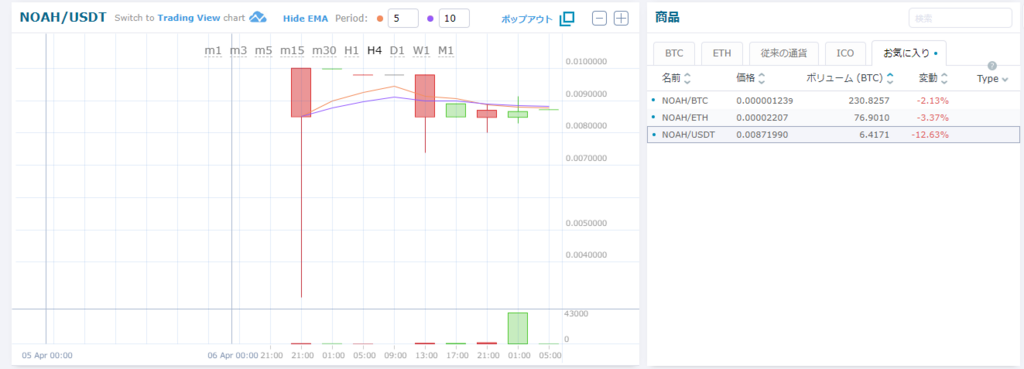The image size is (1024, 369).
Task: Click price 0.00002207 cell
Action: point(761,118)
